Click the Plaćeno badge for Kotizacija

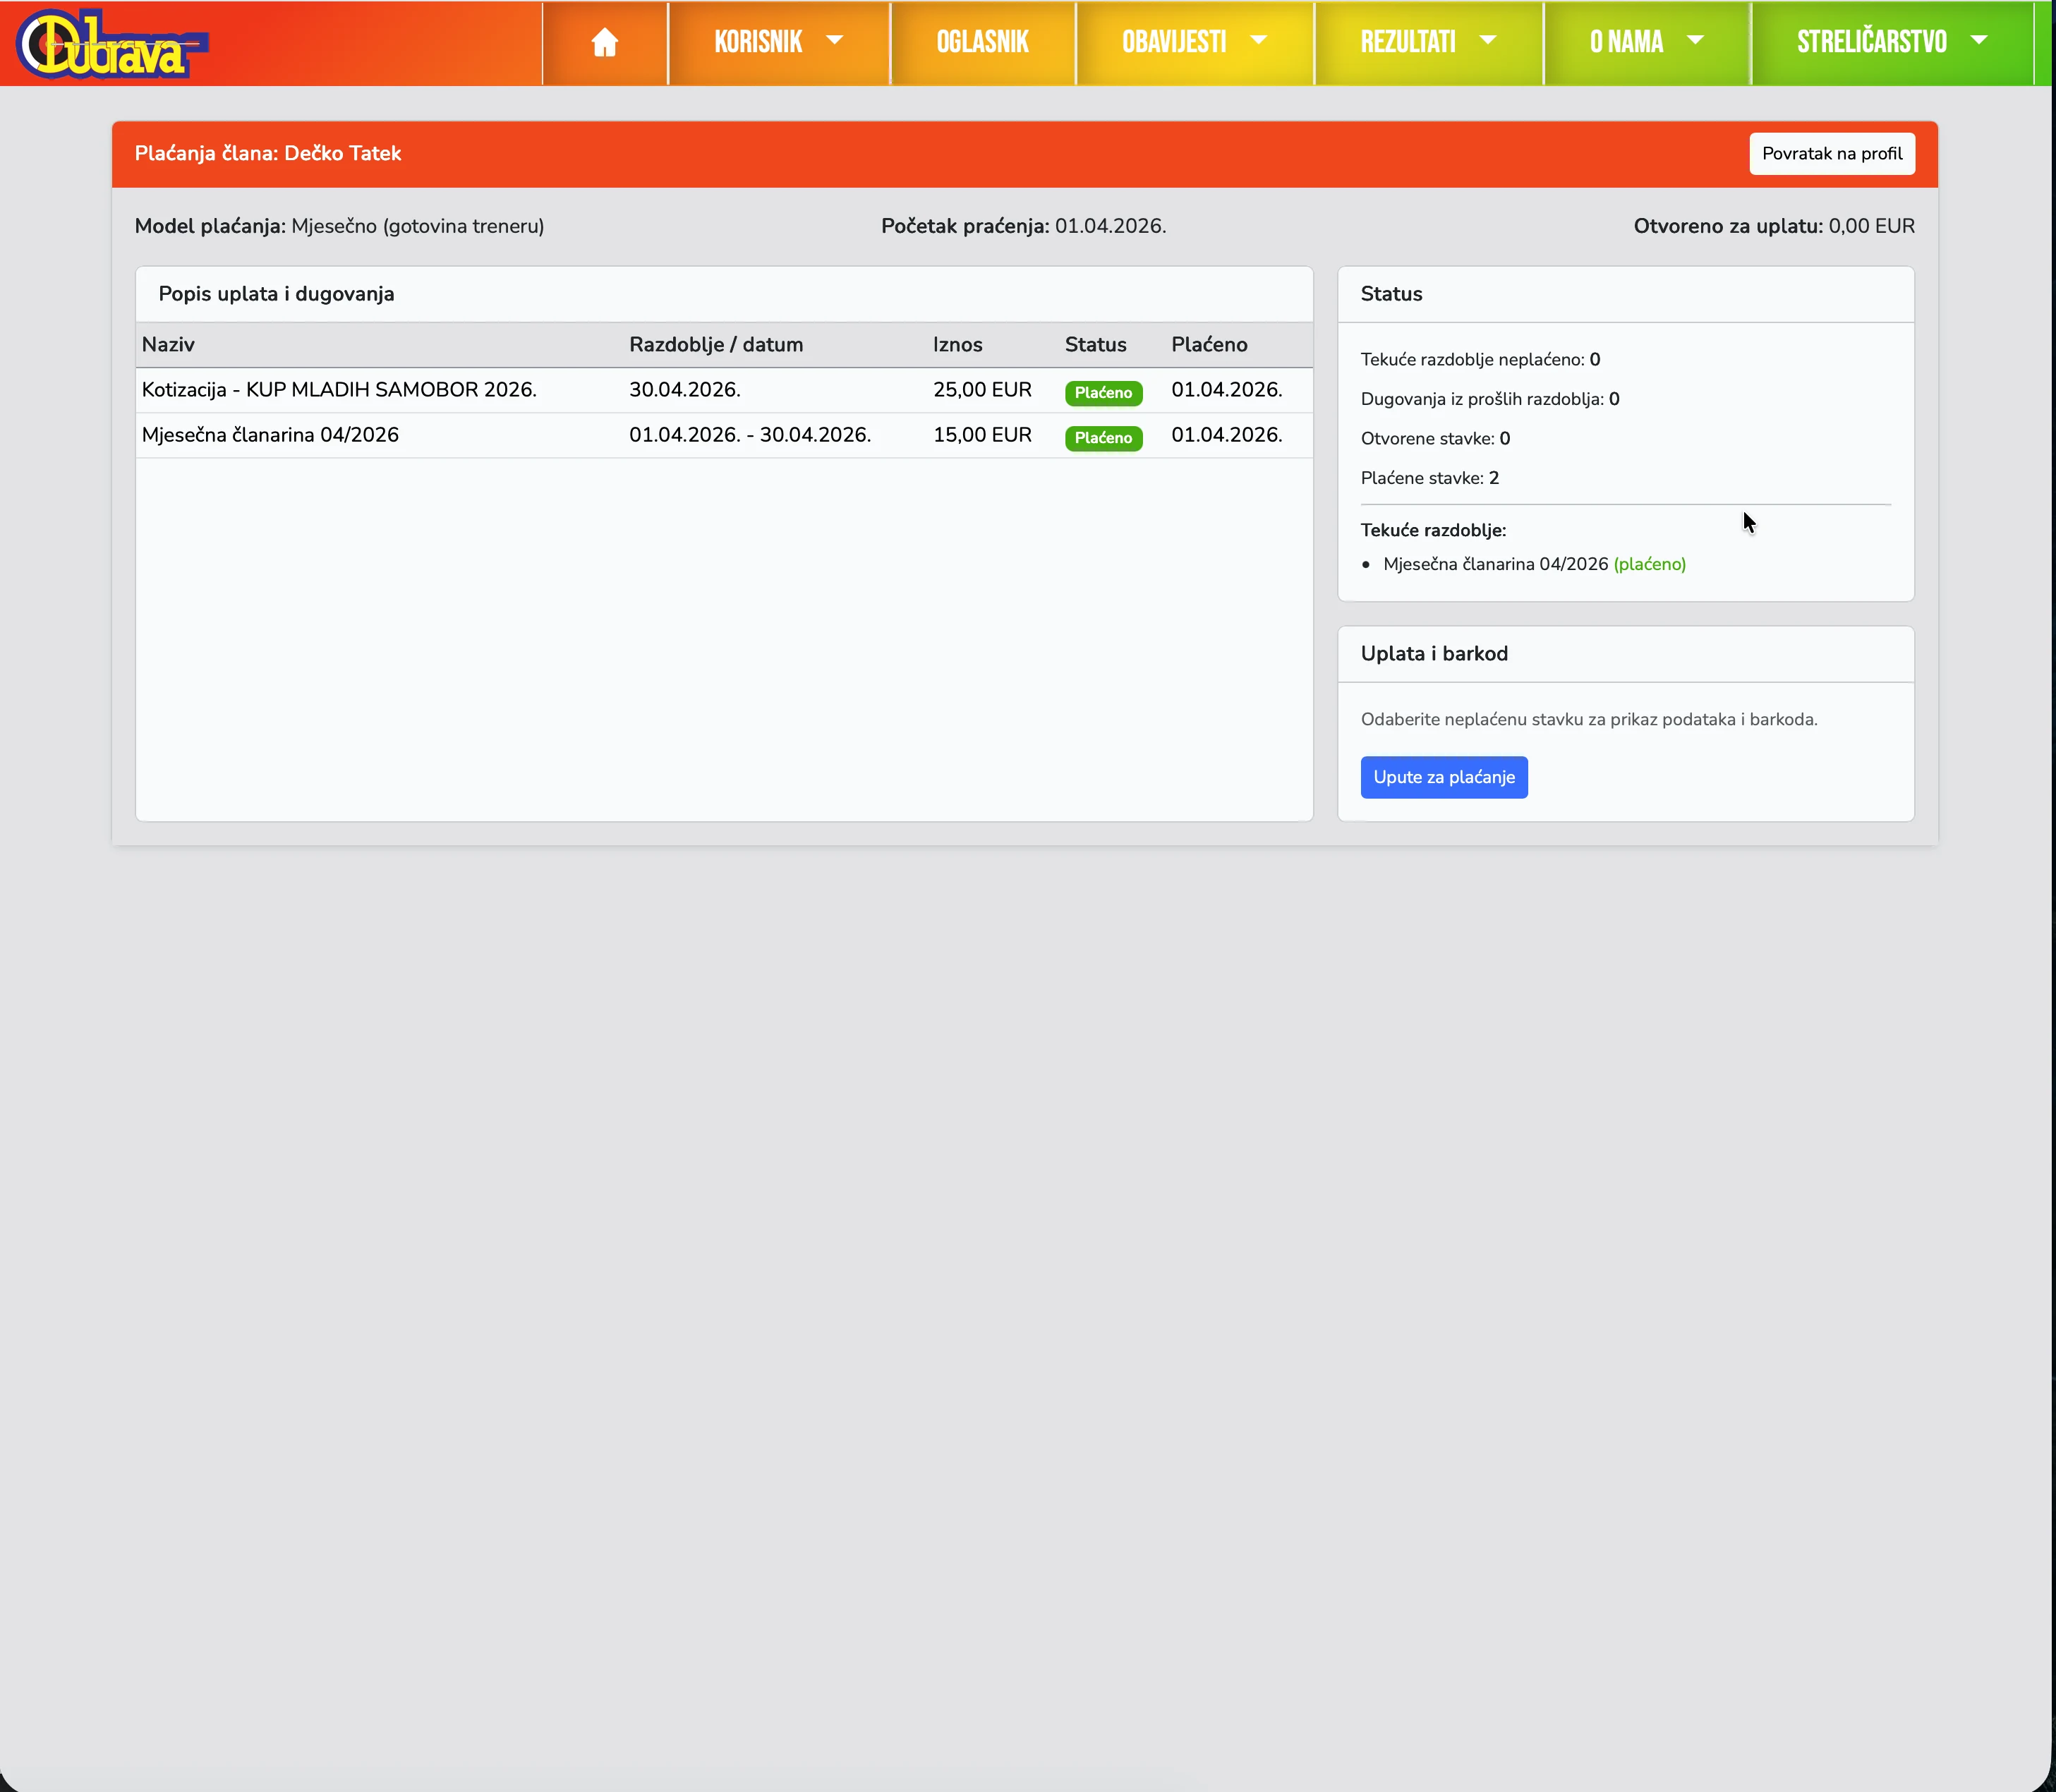[x=1102, y=393]
